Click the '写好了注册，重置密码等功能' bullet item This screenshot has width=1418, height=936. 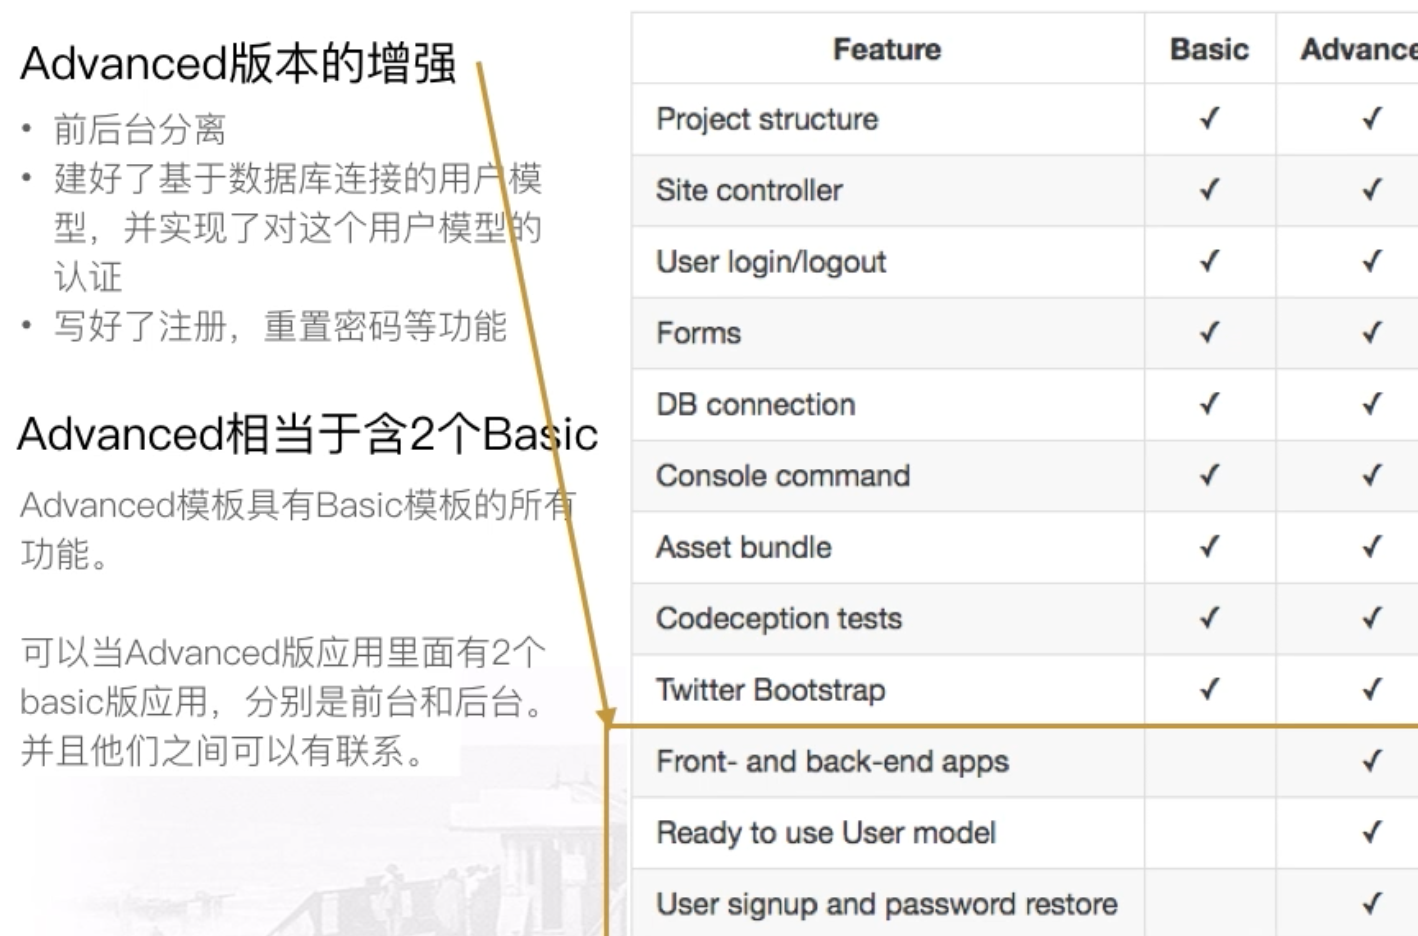pos(280,326)
